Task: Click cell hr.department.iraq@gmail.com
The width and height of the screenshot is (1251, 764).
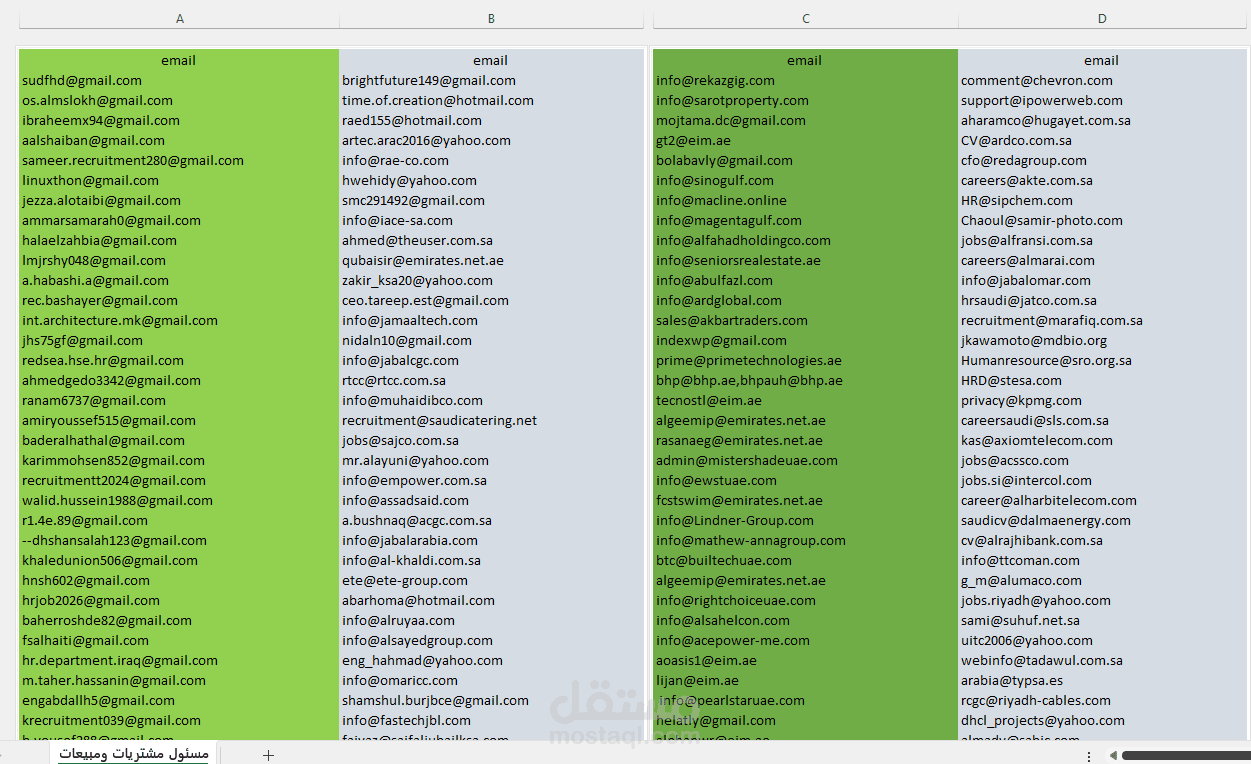Action: 179,660
